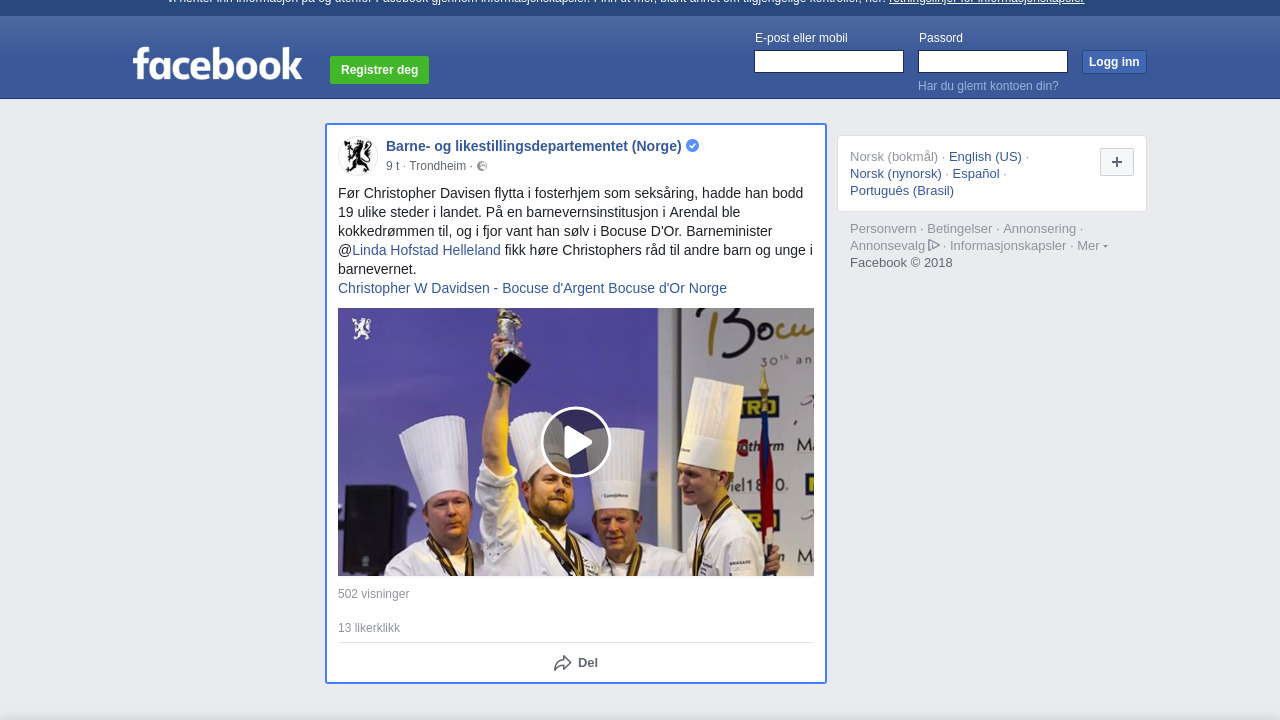1280x720 pixels.
Task: Click the Passord input field
Action: coord(992,62)
